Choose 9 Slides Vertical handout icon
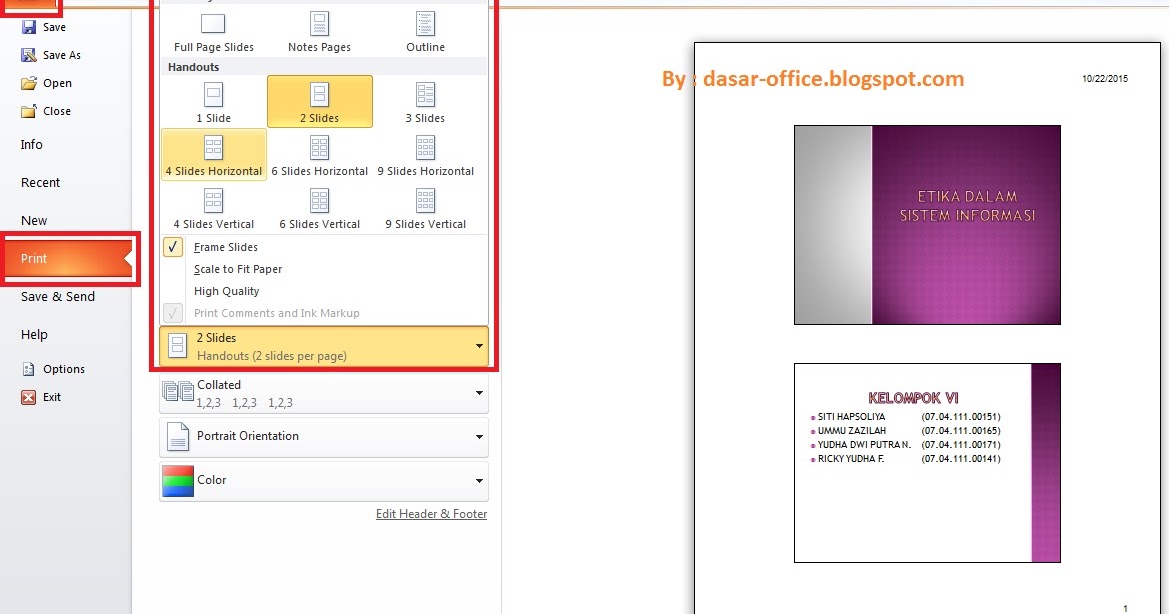The image size is (1169, 614). [425, 200]
